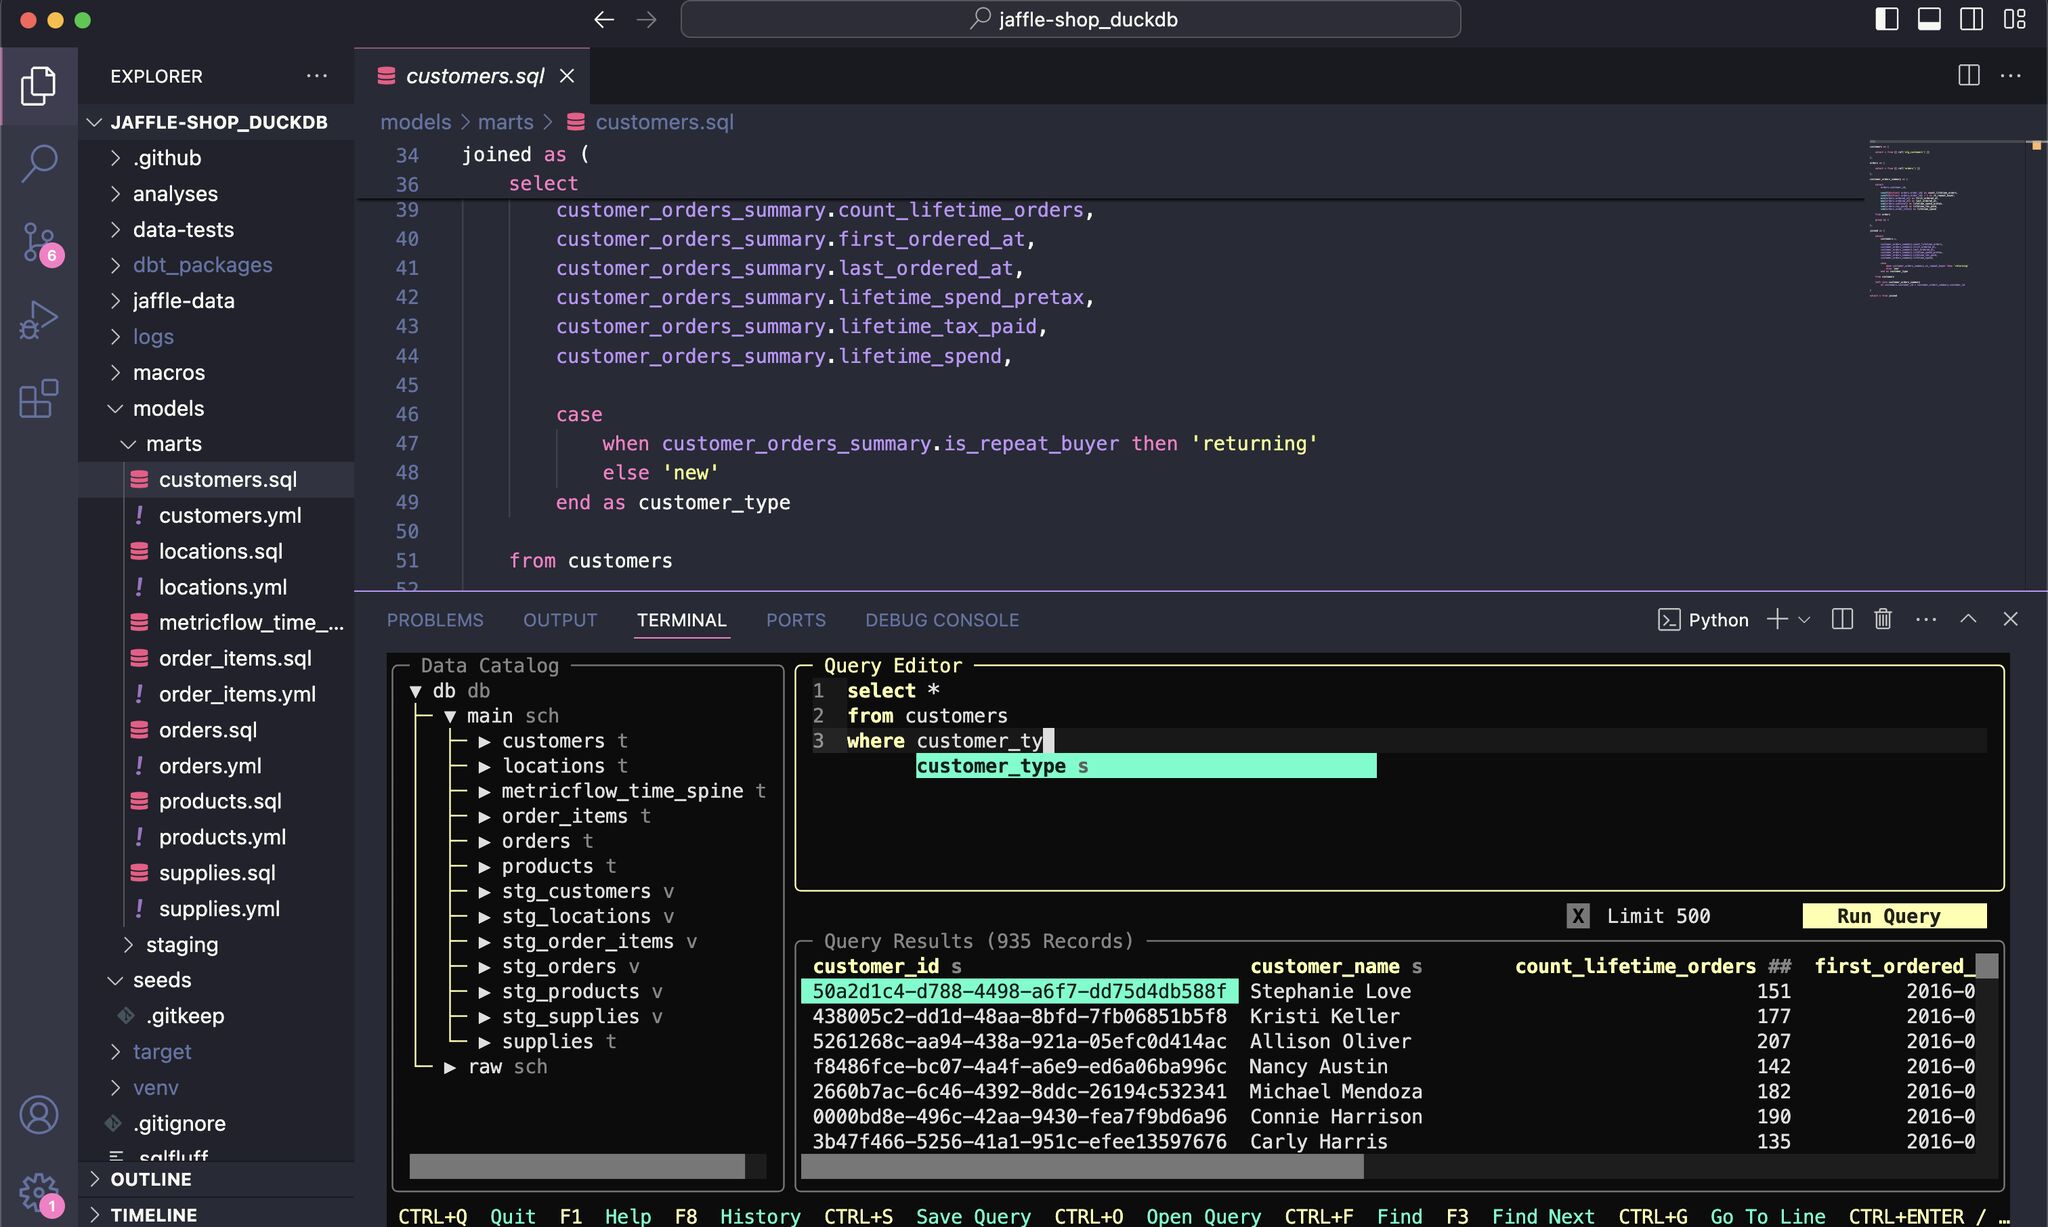Expand the macros folder

click(216, 372)
